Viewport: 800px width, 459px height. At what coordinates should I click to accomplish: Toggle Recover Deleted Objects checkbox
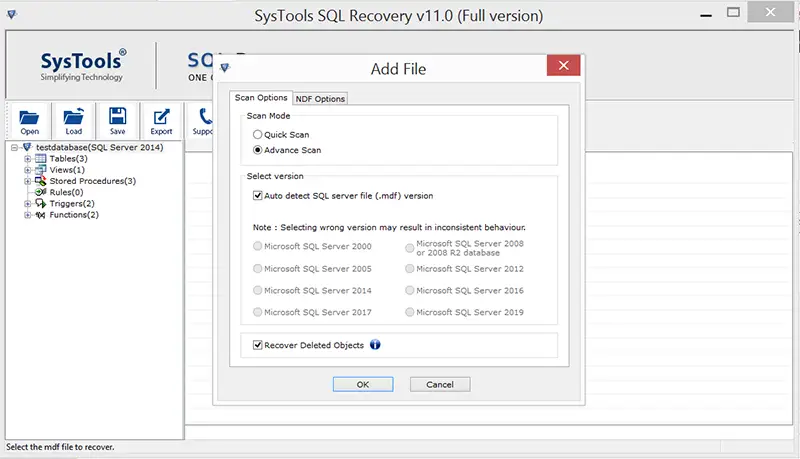[x=258, y=345]
